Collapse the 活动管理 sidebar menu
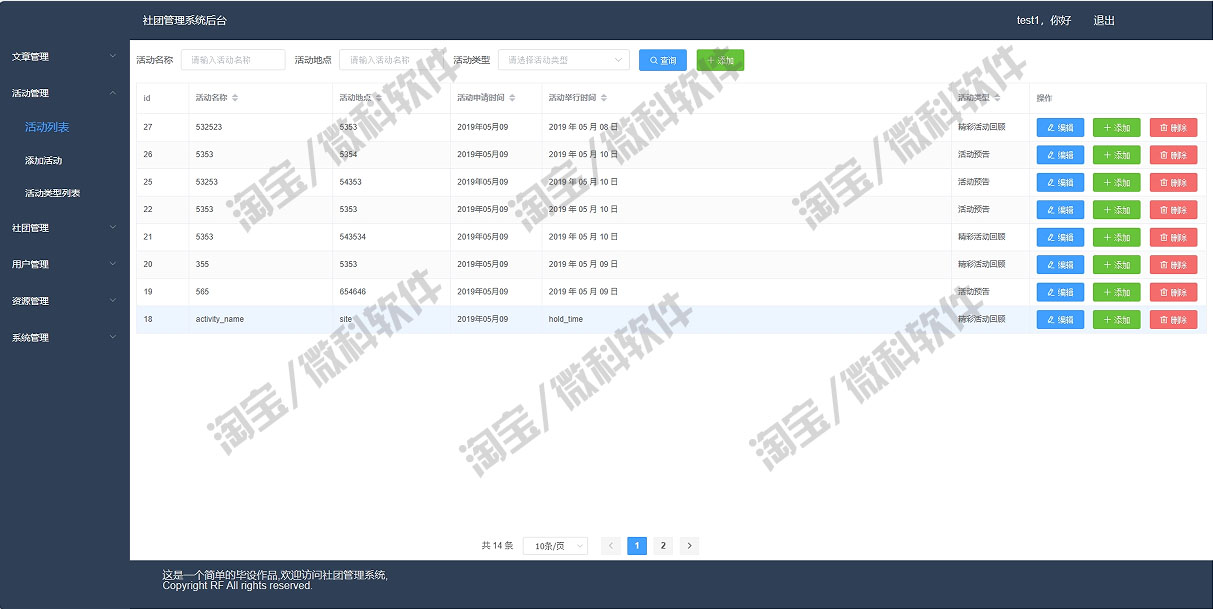 coord(65,93)
